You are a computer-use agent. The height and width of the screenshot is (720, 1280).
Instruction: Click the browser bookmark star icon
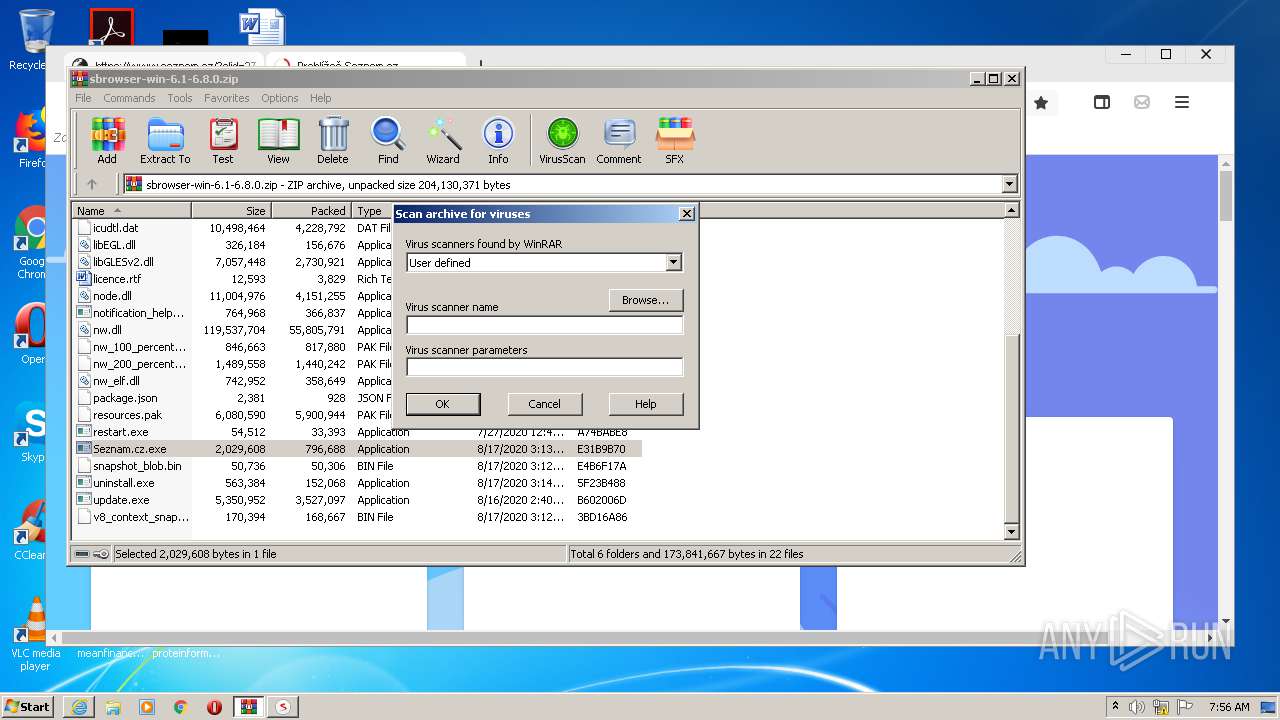point(1041,102)
